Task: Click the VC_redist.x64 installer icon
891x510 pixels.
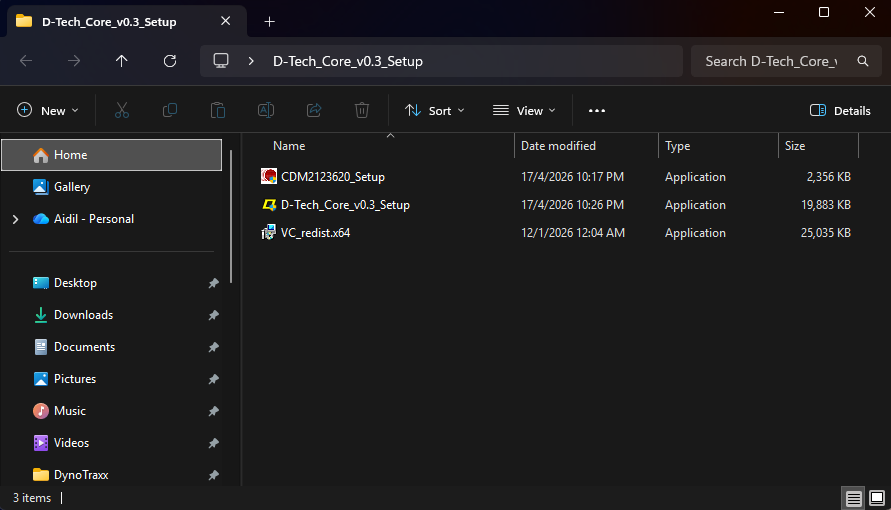Action: 268,232
